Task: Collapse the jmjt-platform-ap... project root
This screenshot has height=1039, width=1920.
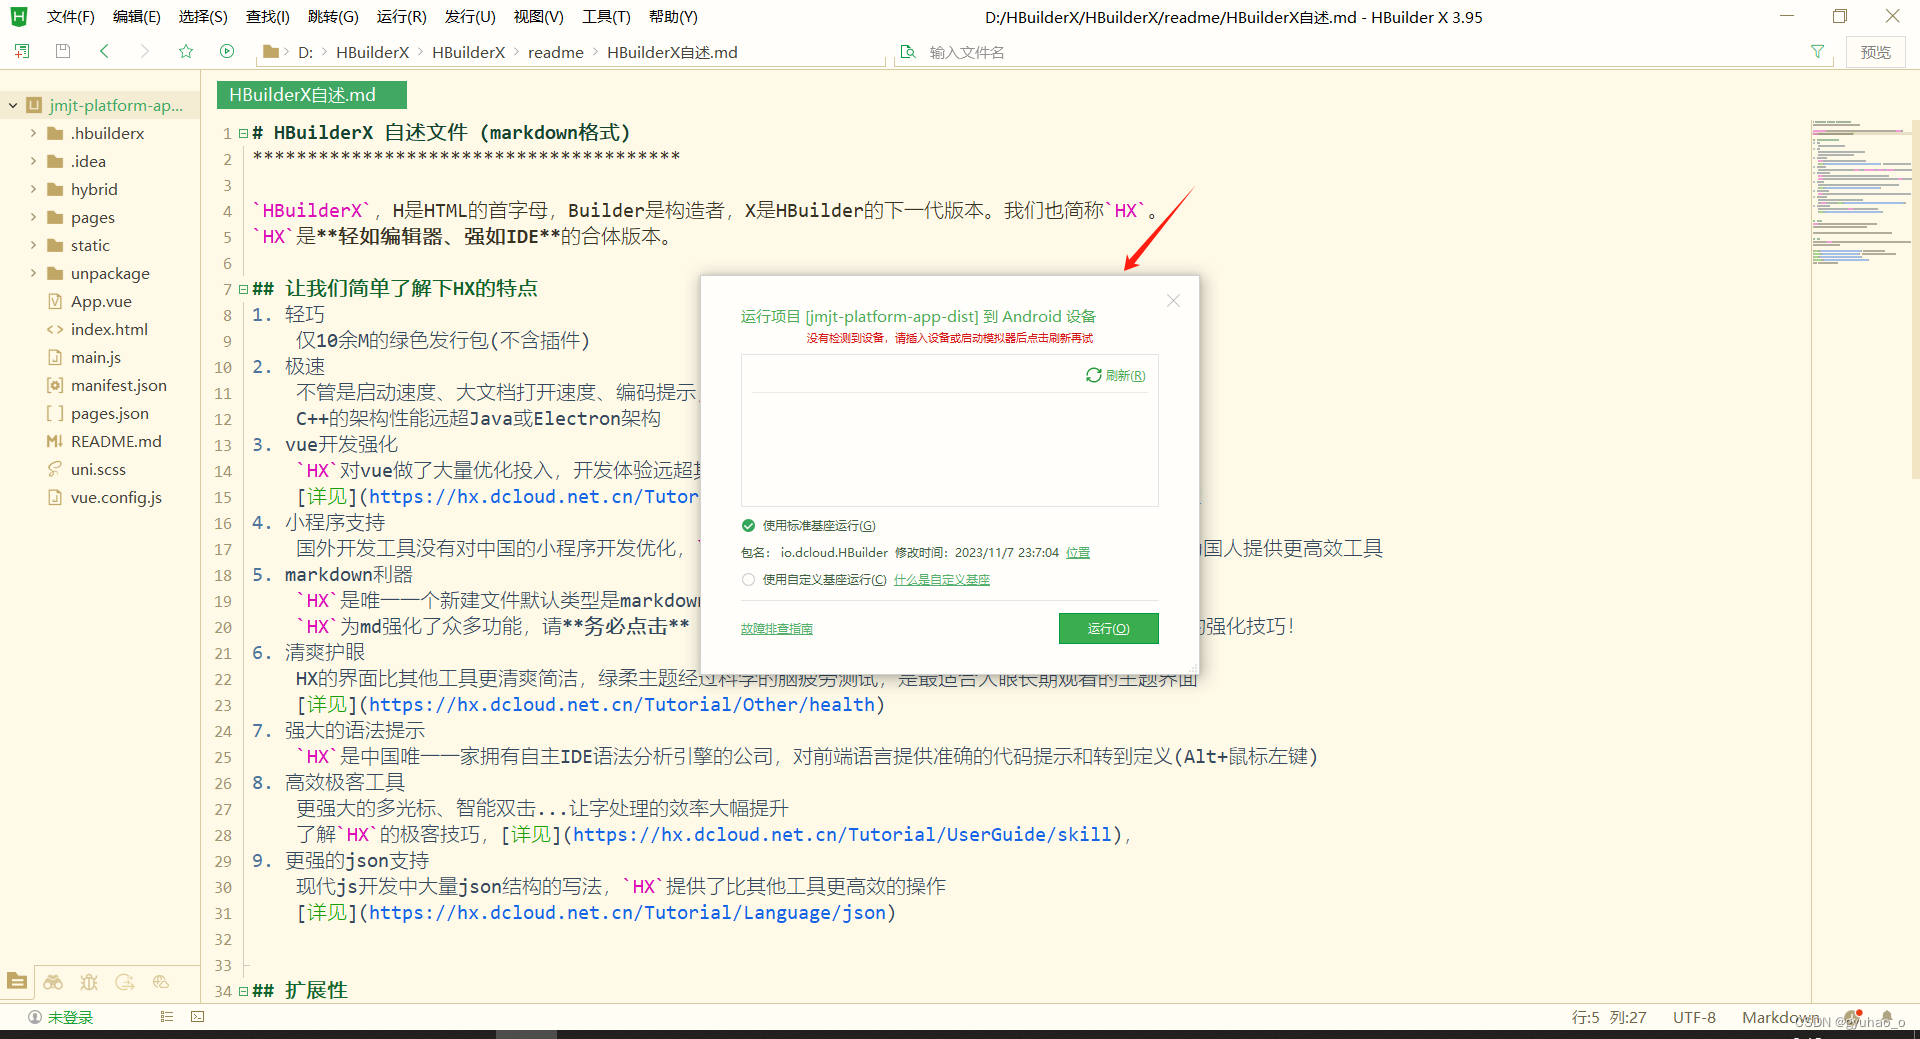Action: 13,105
